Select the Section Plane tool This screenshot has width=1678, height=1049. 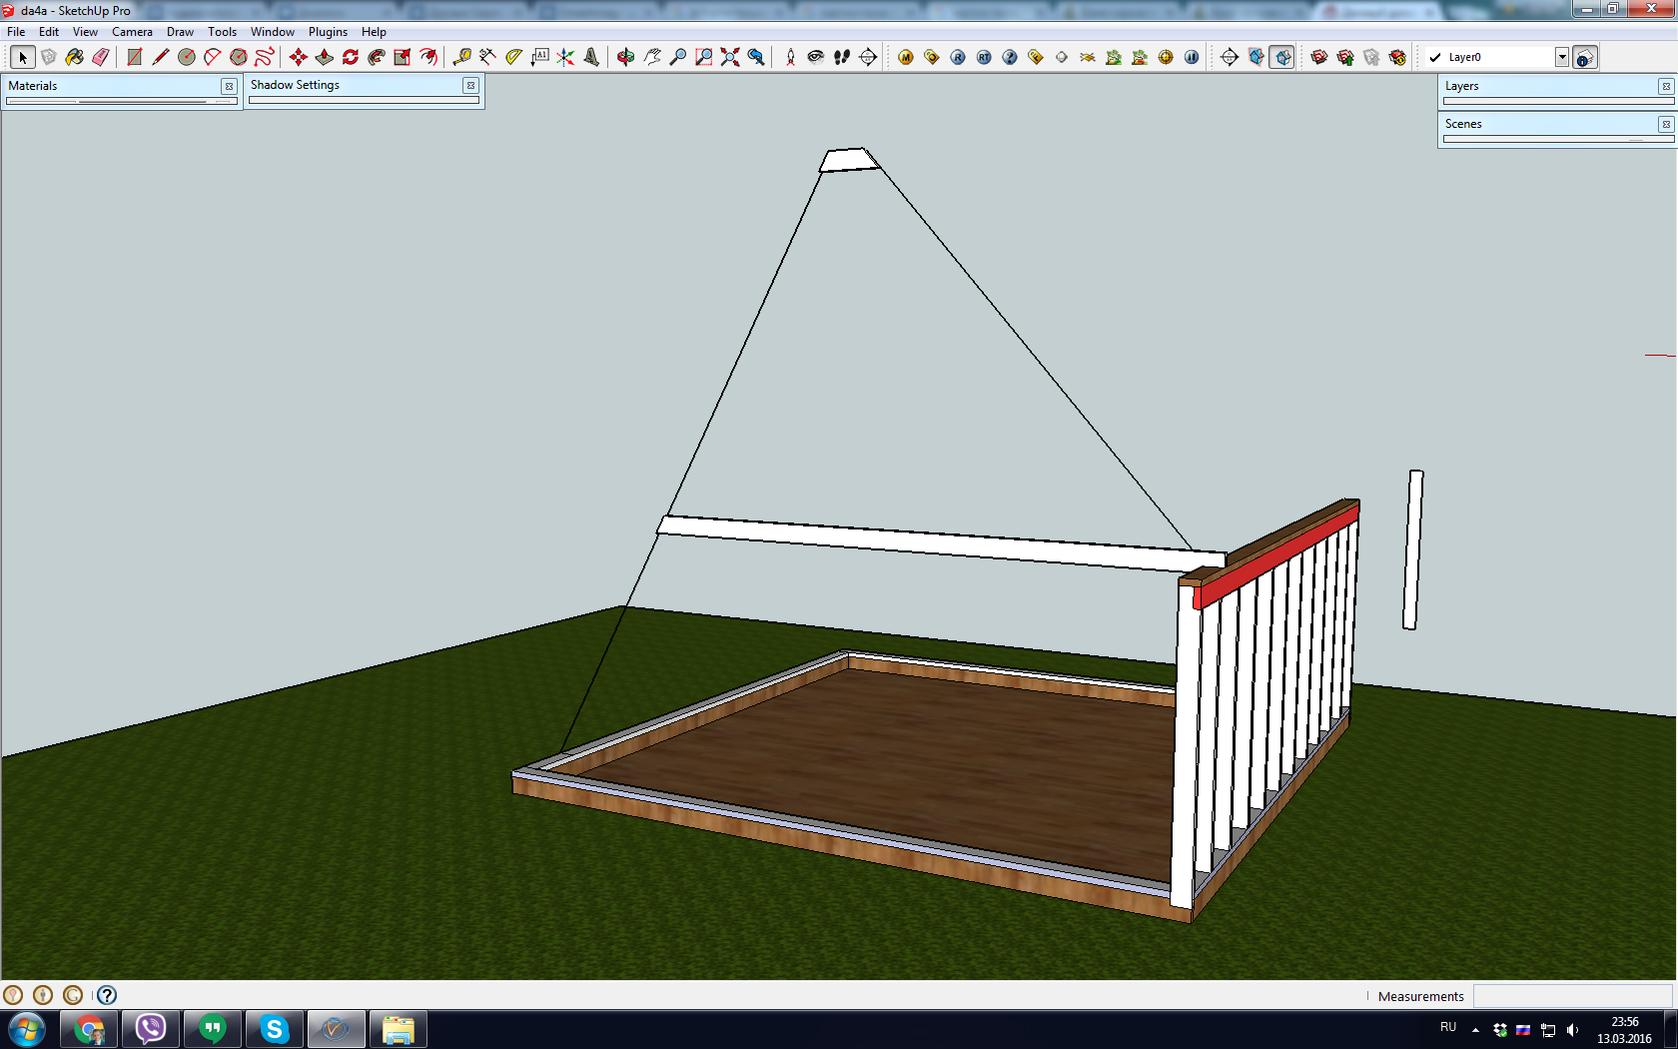click(868, 57)
